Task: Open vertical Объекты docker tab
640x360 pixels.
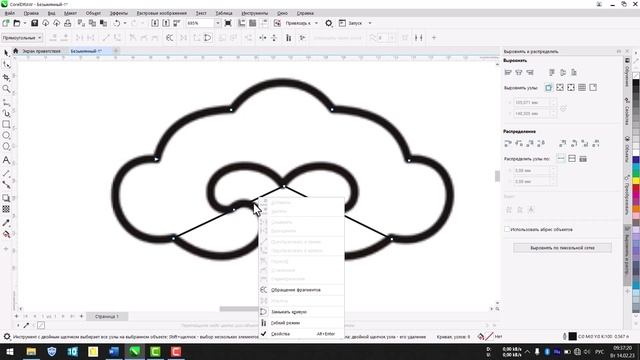Action: pos(627,150)
